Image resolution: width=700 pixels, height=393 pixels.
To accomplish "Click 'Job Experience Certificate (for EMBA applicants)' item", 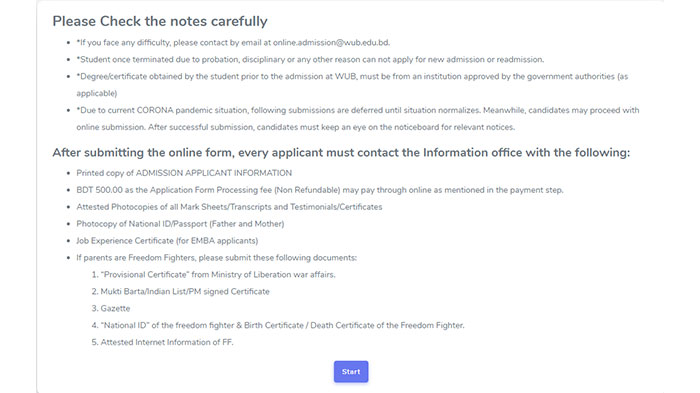I will pos(167,241).
